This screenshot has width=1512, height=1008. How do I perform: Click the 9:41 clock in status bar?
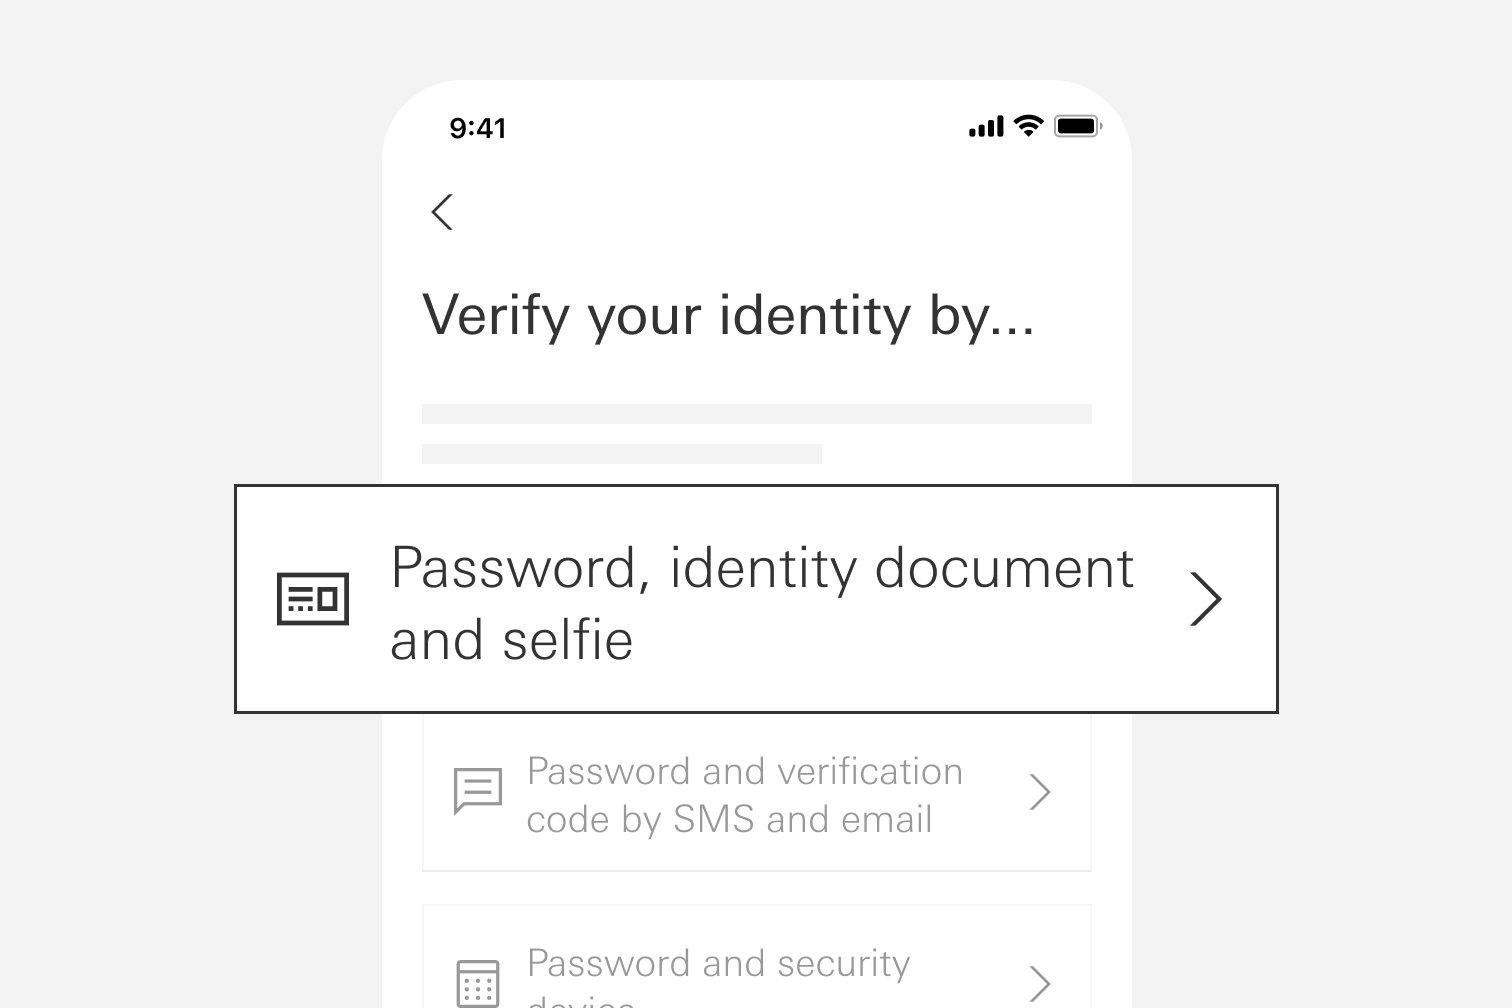478,128
